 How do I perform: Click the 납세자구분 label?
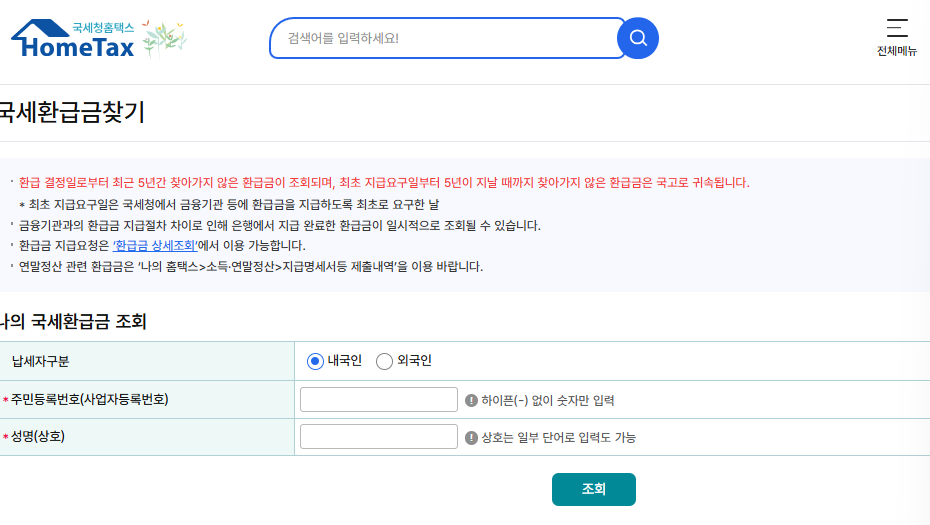pos(40,361)
